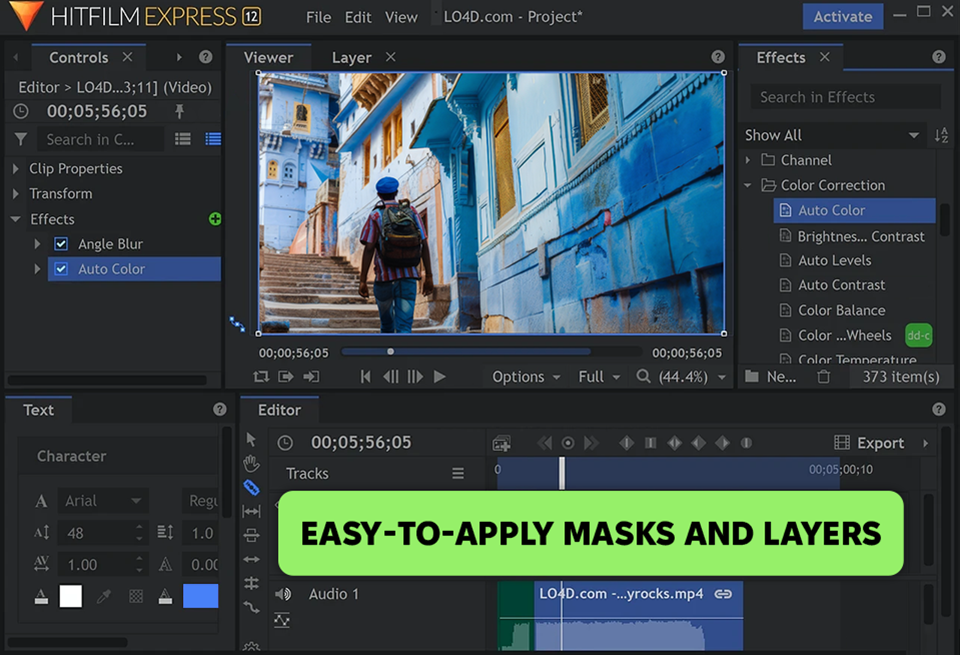Uncheck the Auto Color effect checkbox

click(61, 269)
